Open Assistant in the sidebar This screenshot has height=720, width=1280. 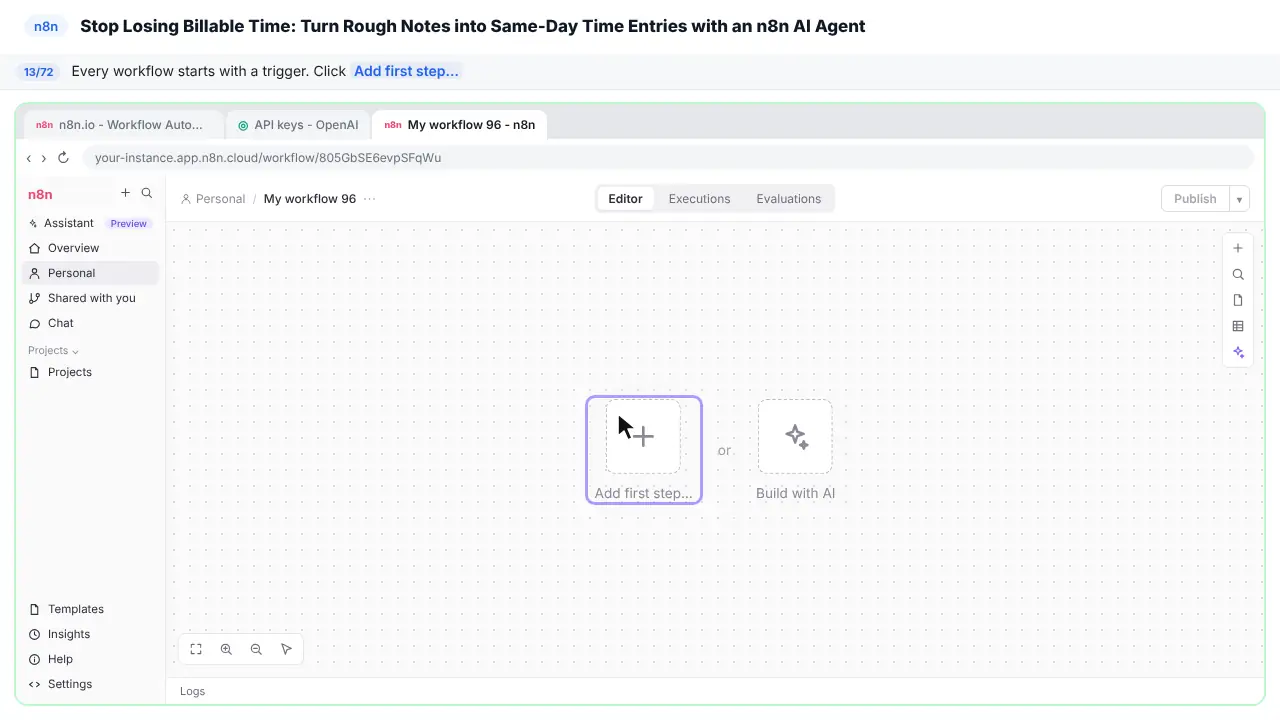coord(90,223)
